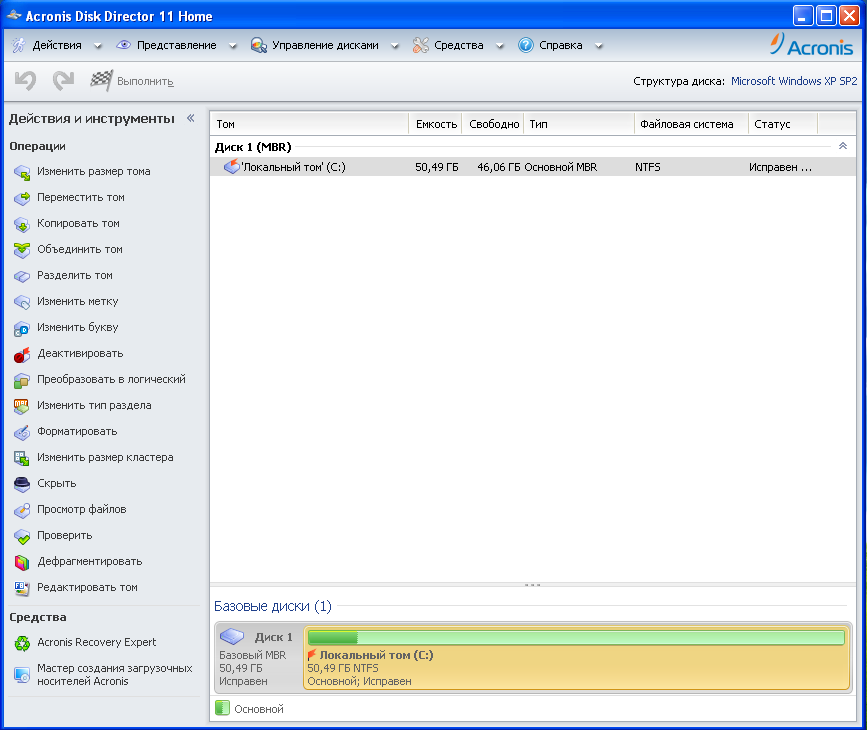The image size is (867, 730).
Task: Click the Acronis Recovery Expert icon
Action: click(x=22, y=643)
